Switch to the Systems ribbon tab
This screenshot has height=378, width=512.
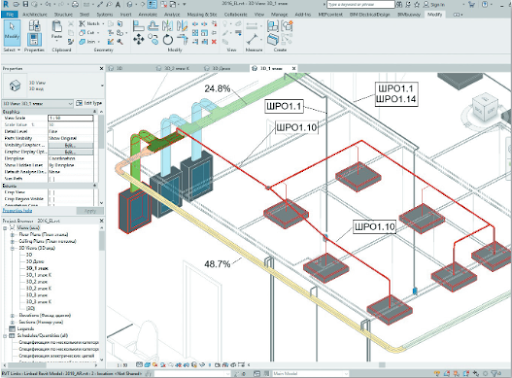tap(105, 15)
